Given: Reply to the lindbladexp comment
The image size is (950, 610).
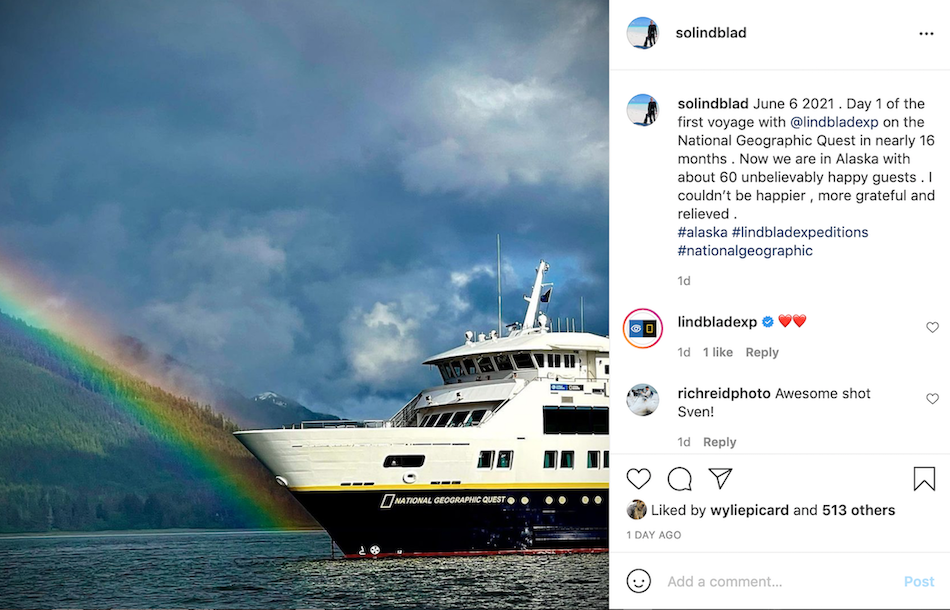Looking at the screenshot, I should click(x=762, y=352).
